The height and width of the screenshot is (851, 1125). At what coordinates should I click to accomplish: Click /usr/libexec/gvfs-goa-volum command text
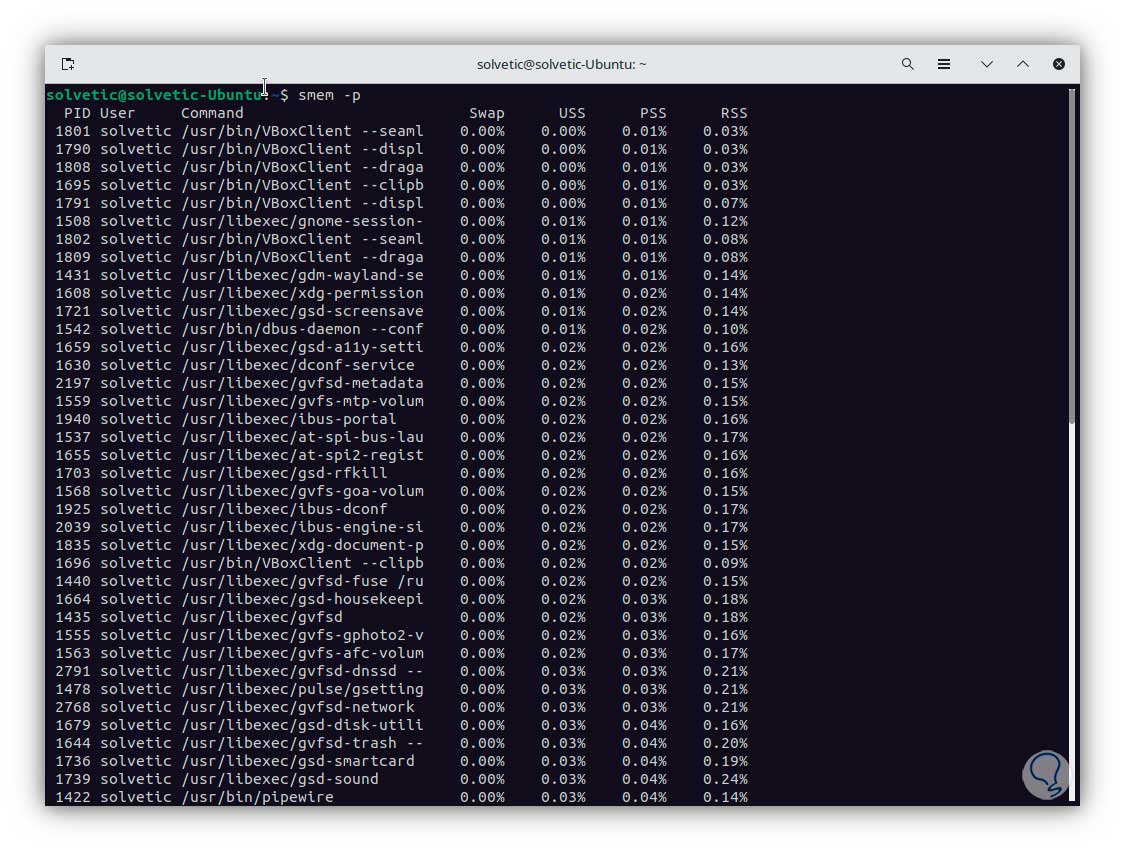pos(302,491)
